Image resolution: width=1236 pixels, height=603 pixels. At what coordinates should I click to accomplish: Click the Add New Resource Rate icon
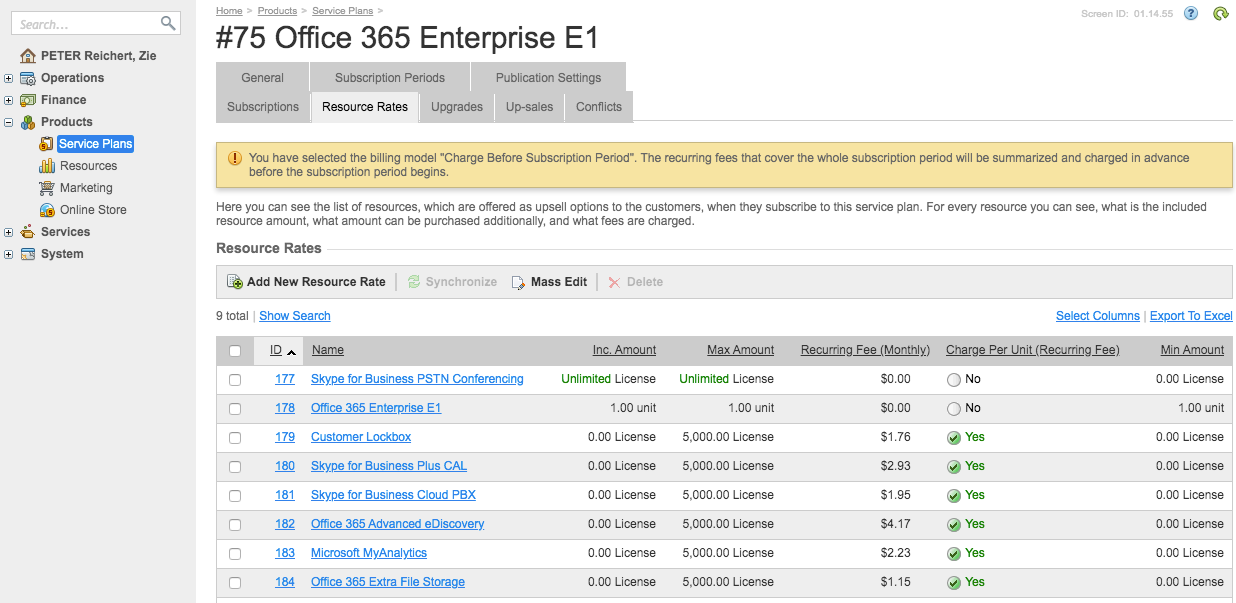[x=235, y=282]
